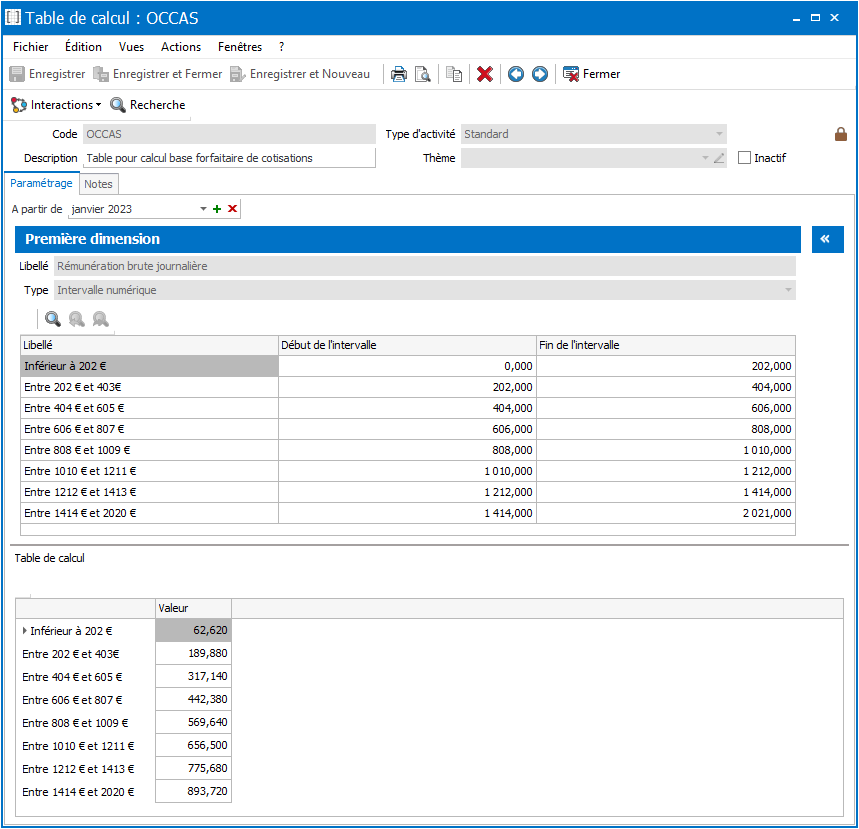Click the value cell 569,640
The image size is (859, 829).
pyautogui.click(x=193, y=722)
